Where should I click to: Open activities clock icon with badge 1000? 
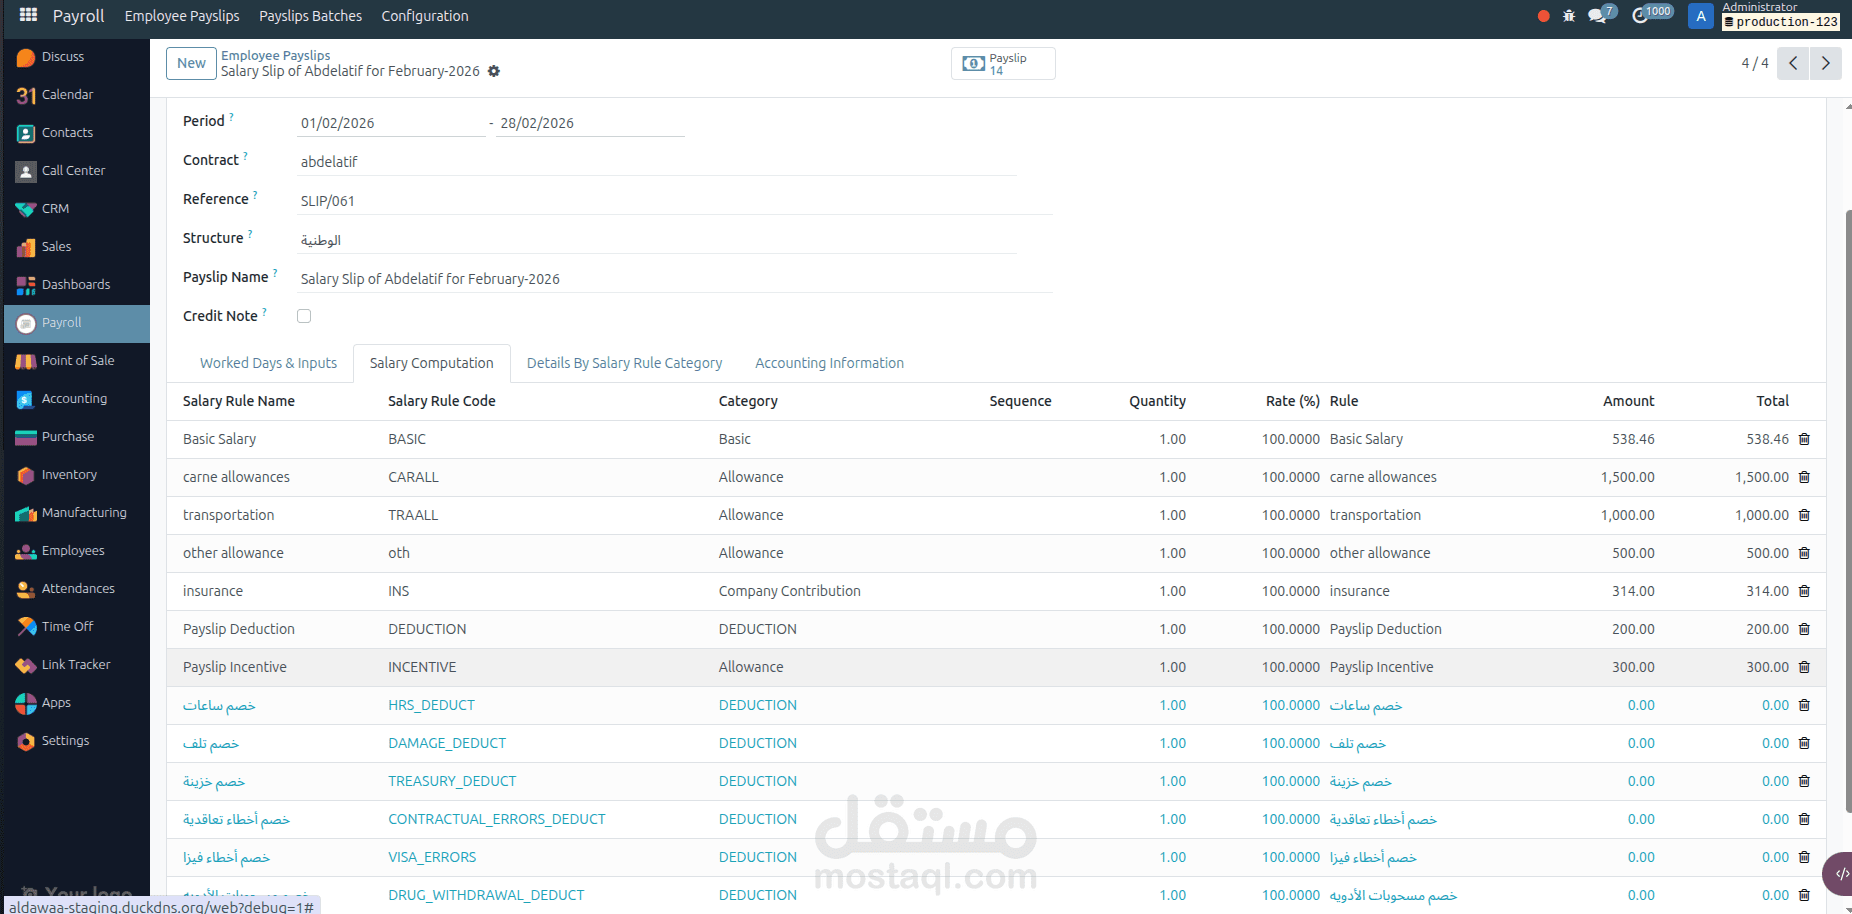(x=1651, y=14)
